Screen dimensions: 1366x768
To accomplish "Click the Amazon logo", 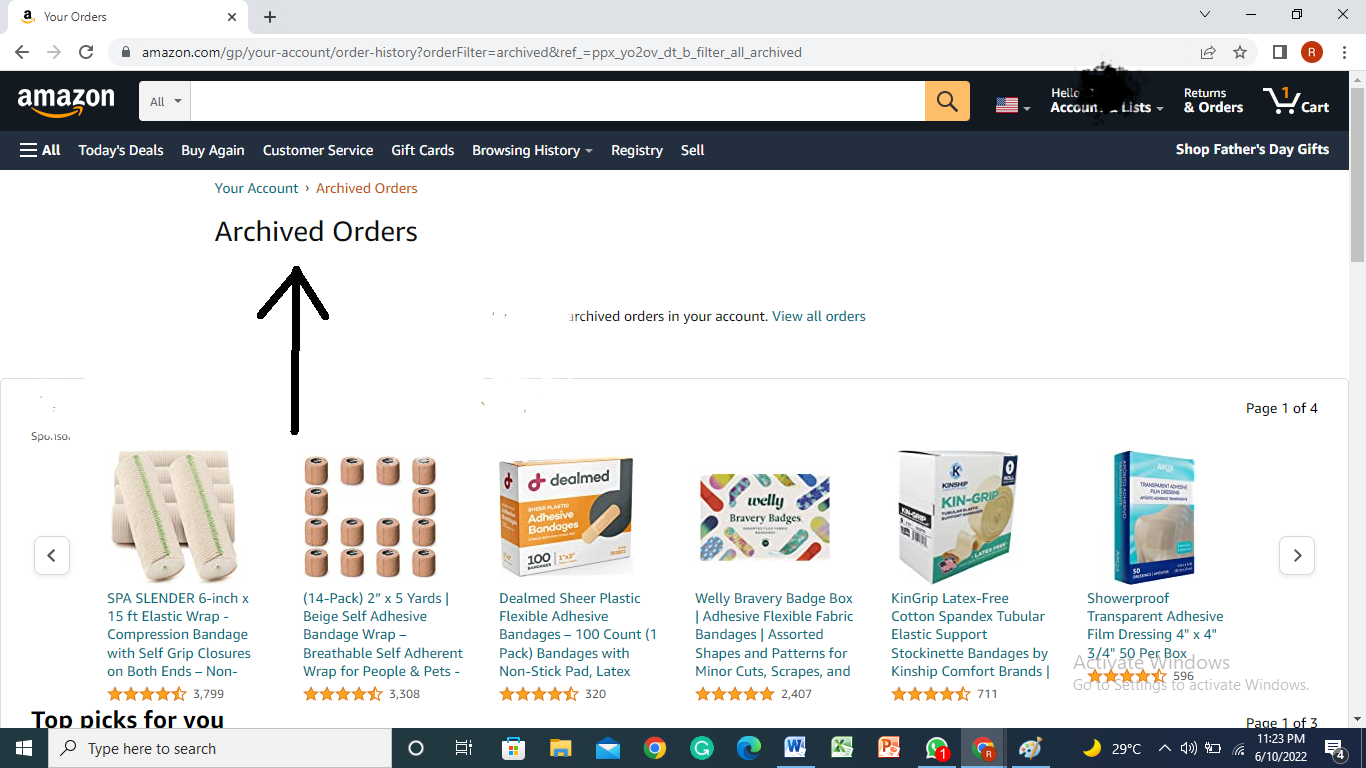I will (66, 101).
